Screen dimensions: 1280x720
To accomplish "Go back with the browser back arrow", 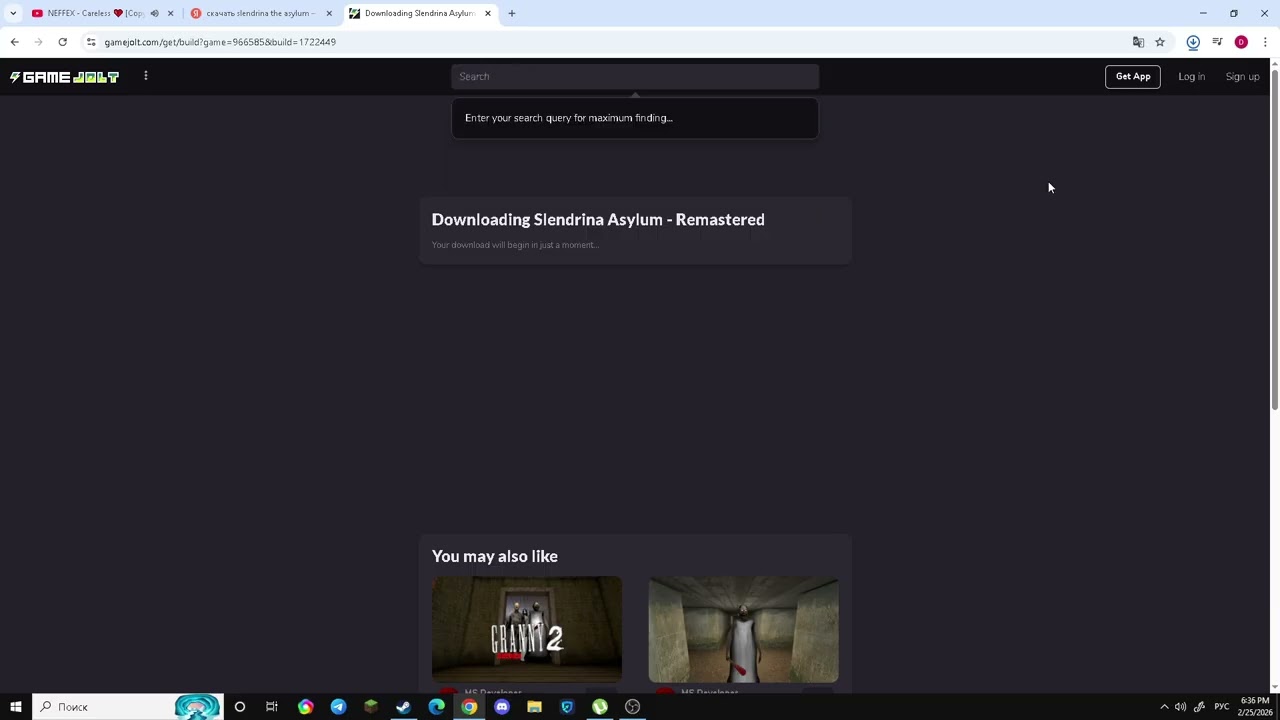I will [x=14, y=42].
